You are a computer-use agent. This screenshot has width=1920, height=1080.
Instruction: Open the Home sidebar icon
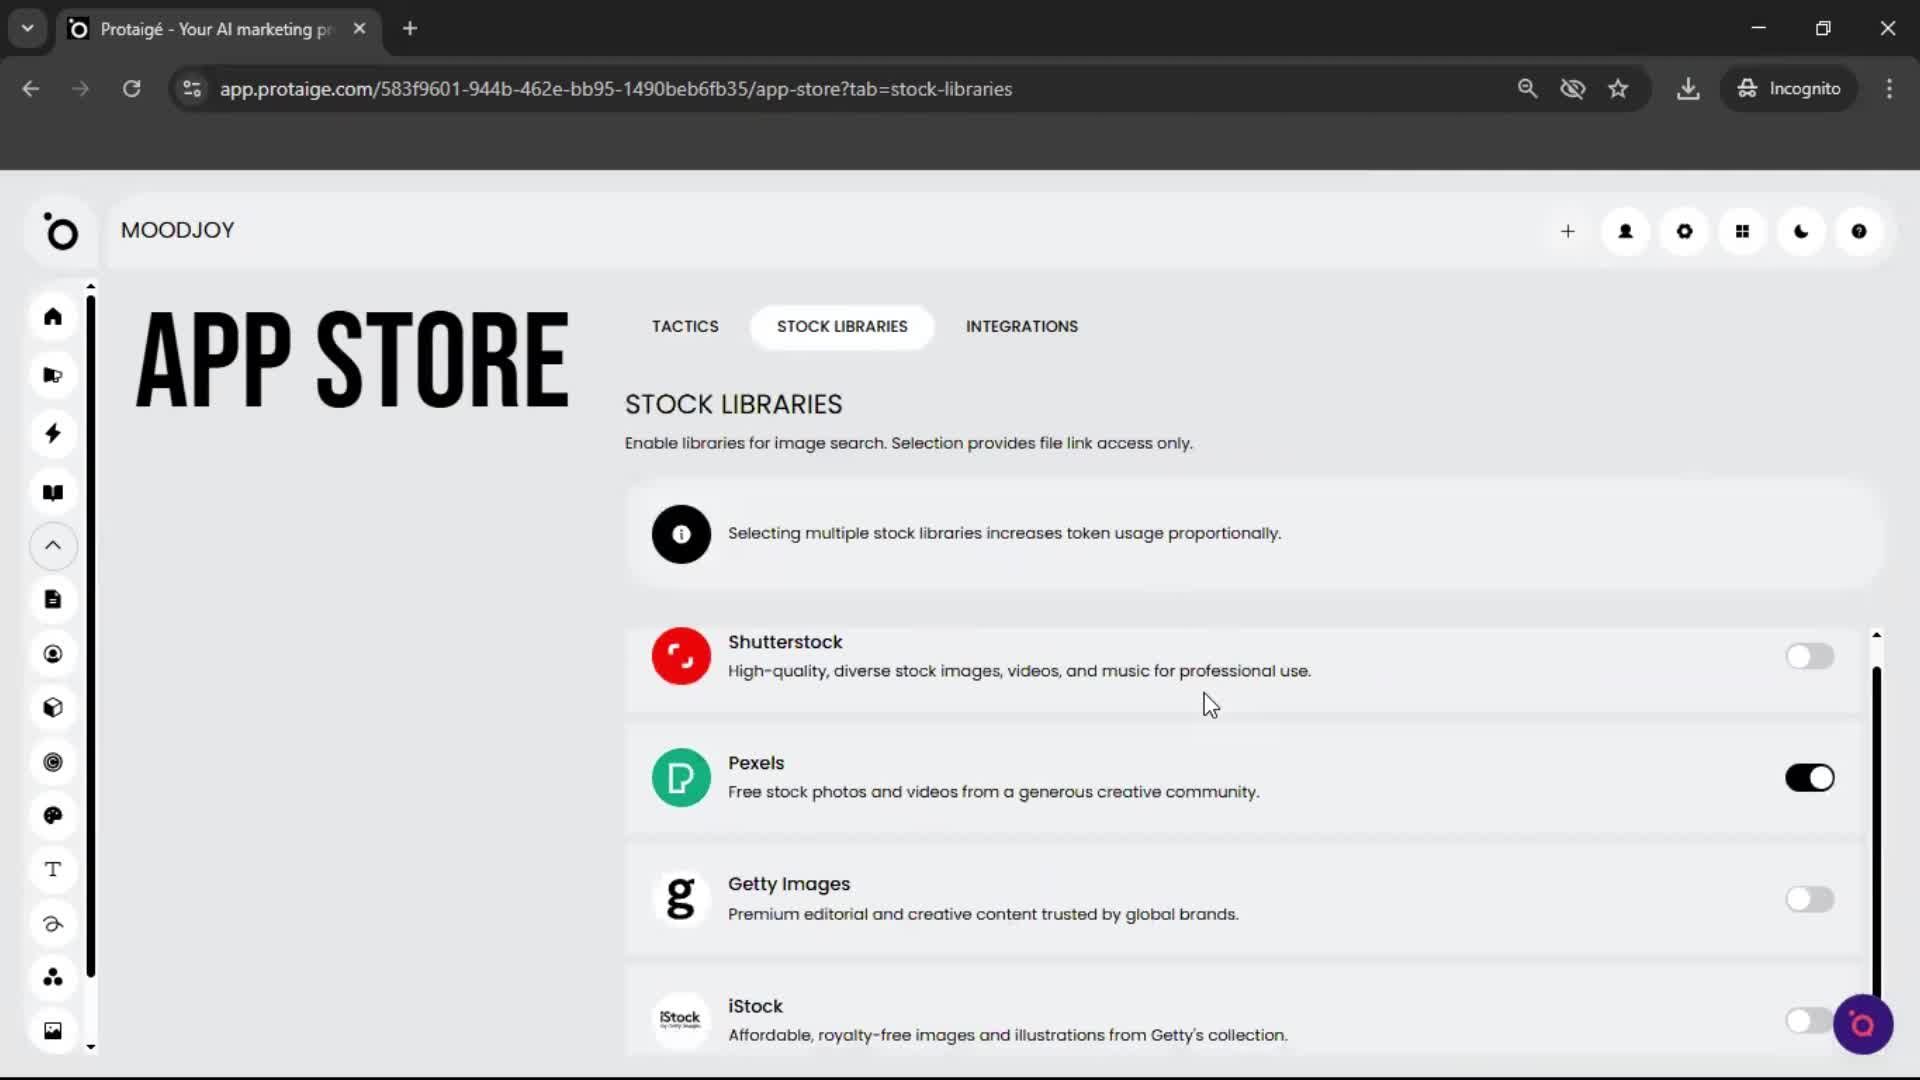pos(52,316)
